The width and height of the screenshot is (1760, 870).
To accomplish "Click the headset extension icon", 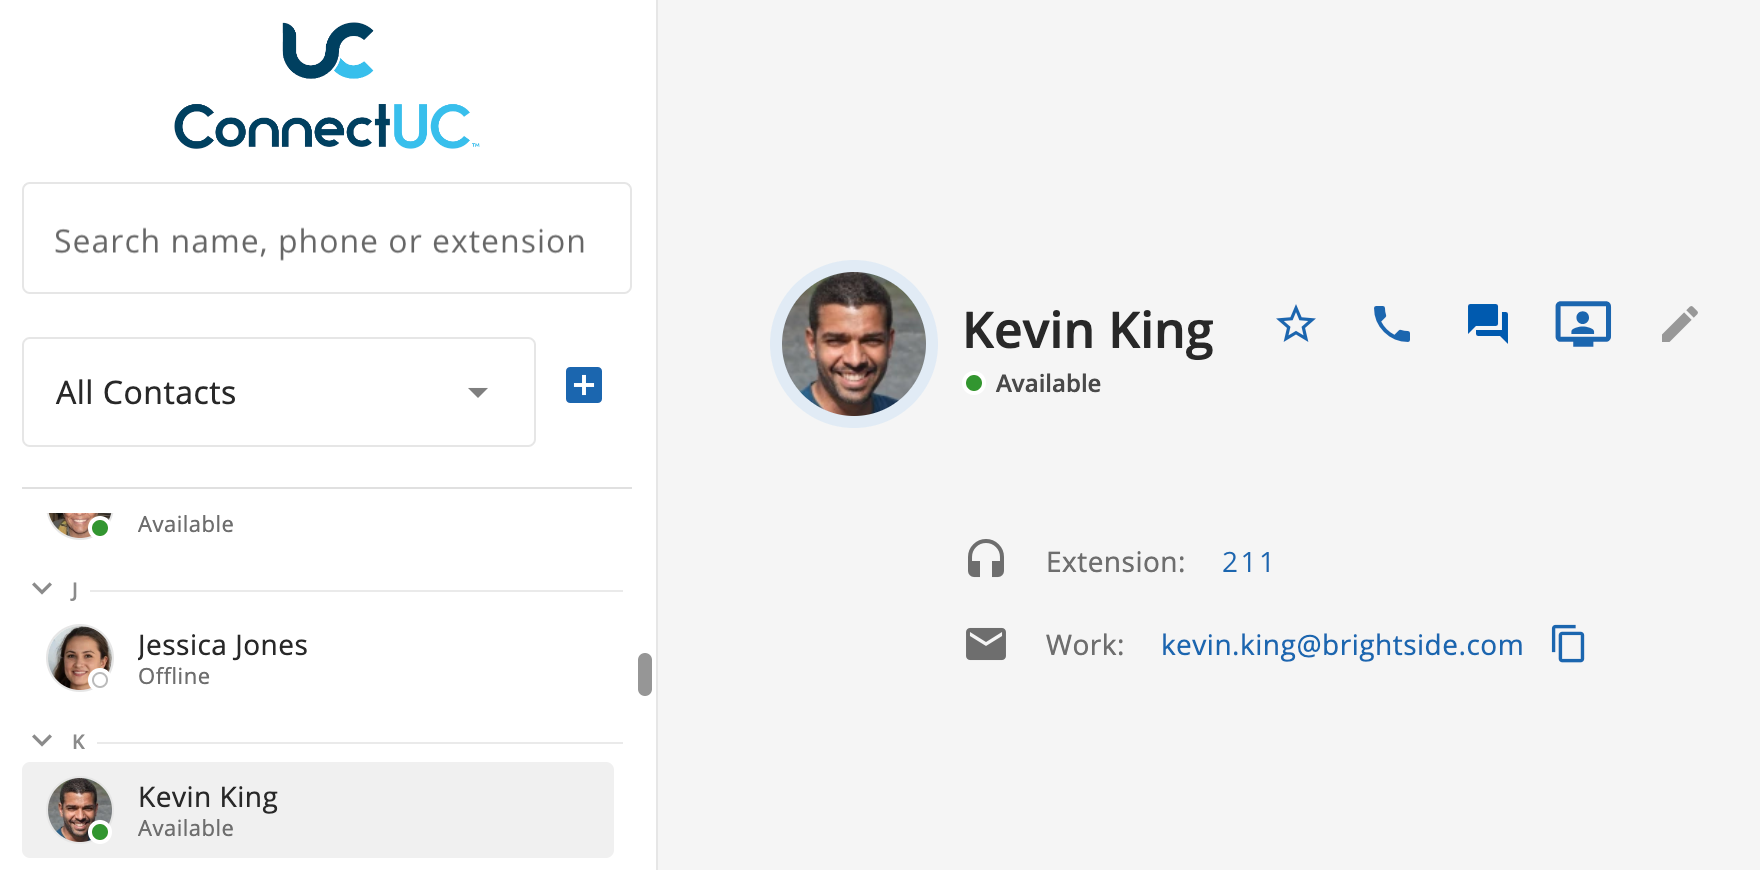I will coord(986,559).
